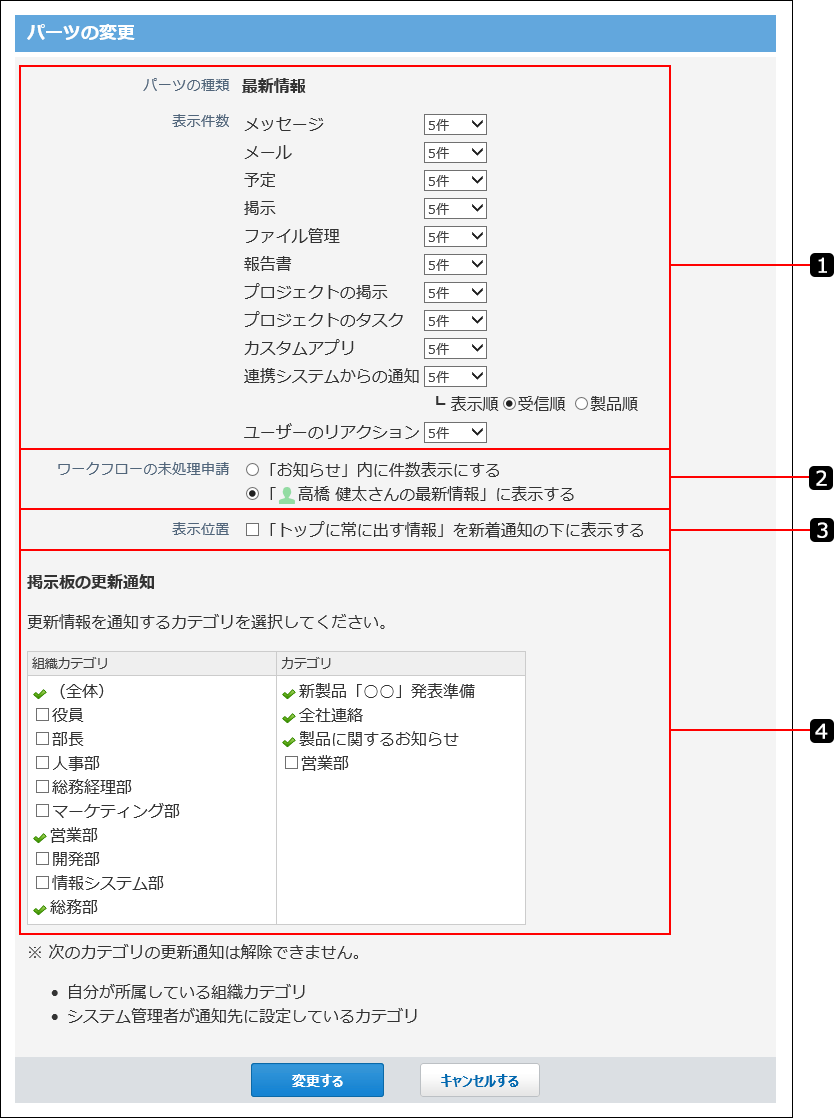
Task: Click the キャンセルする button
Action: point(480,1080)
